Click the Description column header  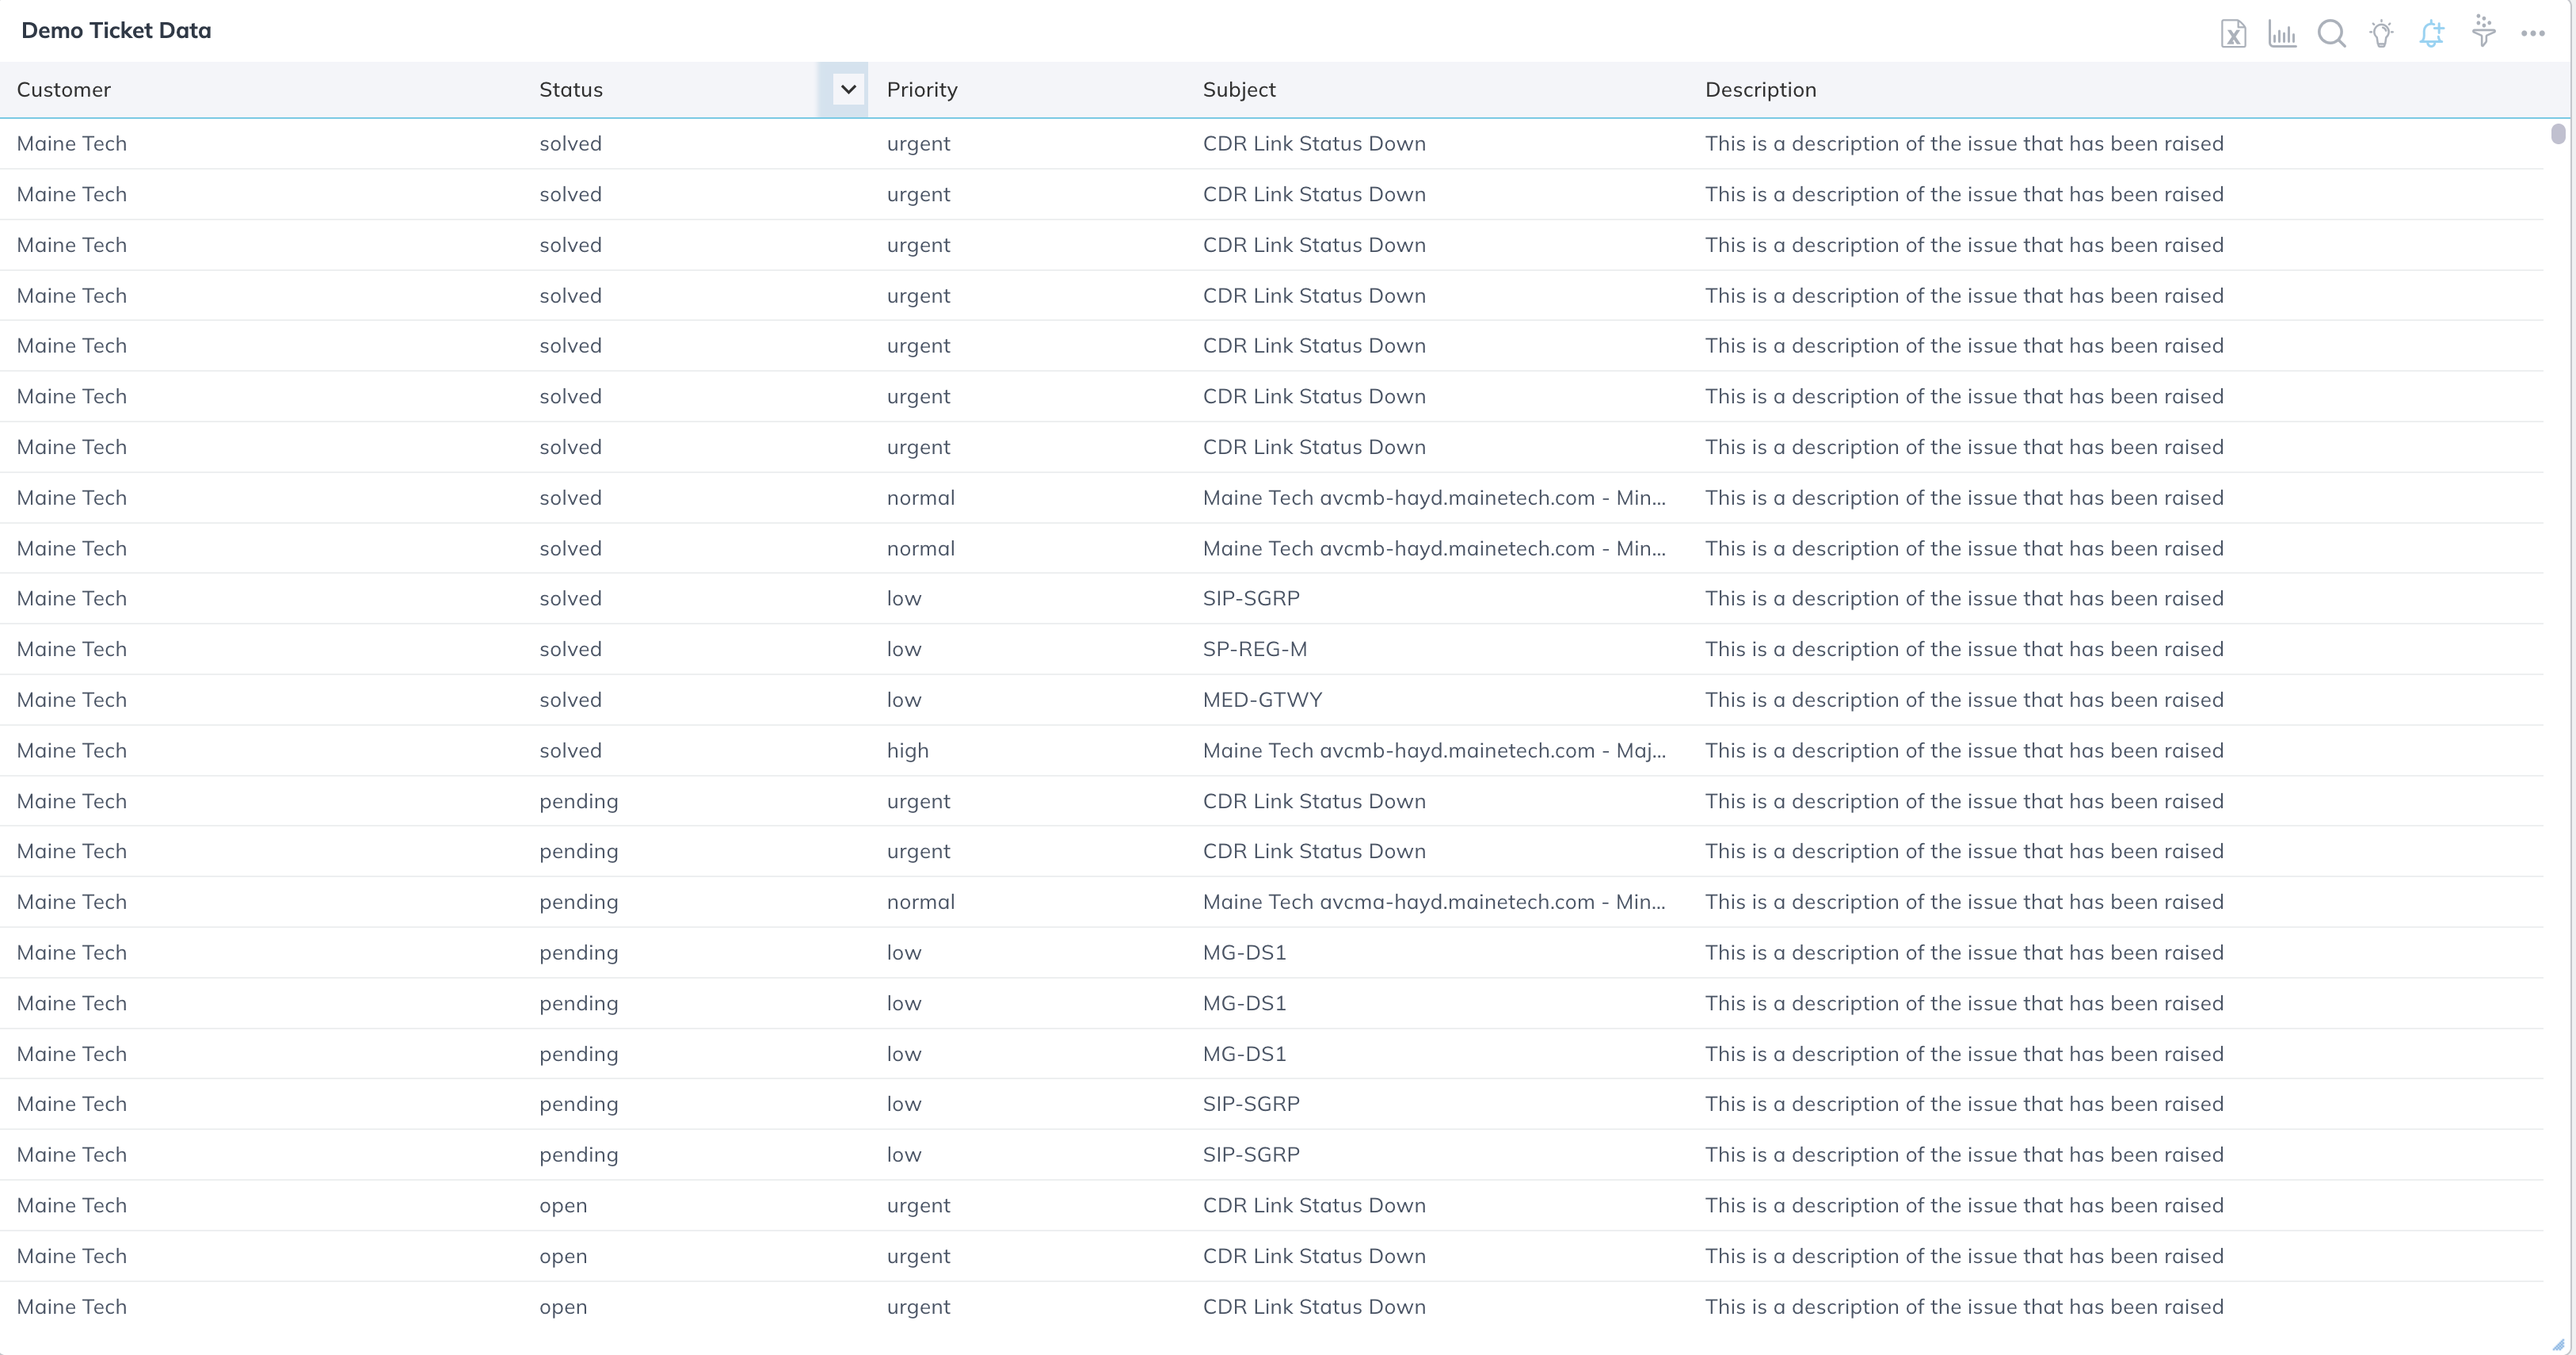pos(1760,90)
